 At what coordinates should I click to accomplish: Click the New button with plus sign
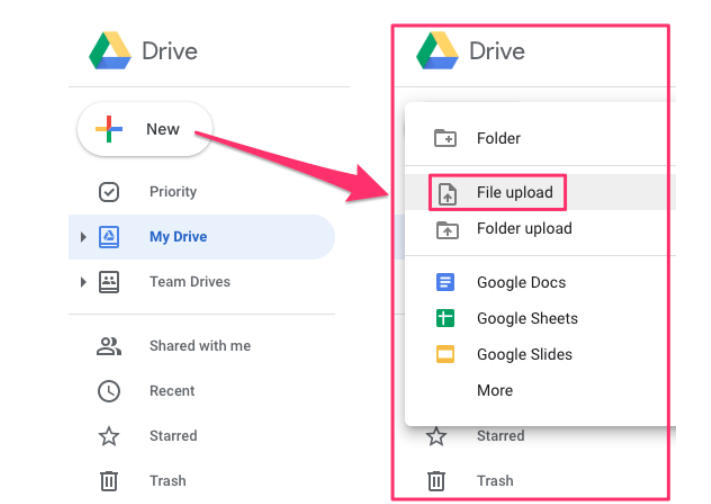[x=143, y=129]
